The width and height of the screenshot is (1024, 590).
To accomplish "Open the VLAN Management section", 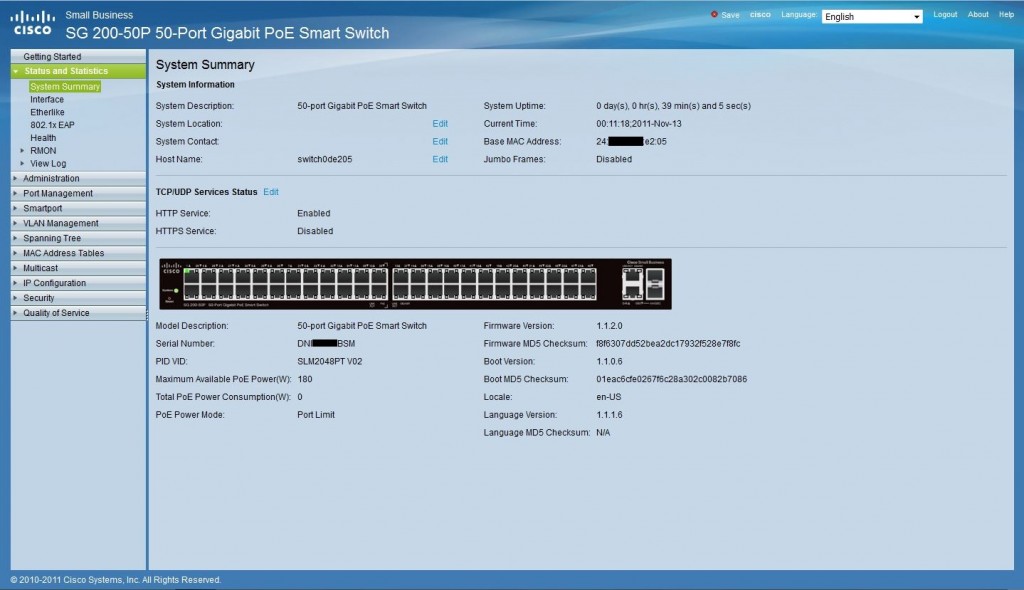I will [x=60, y=224].
